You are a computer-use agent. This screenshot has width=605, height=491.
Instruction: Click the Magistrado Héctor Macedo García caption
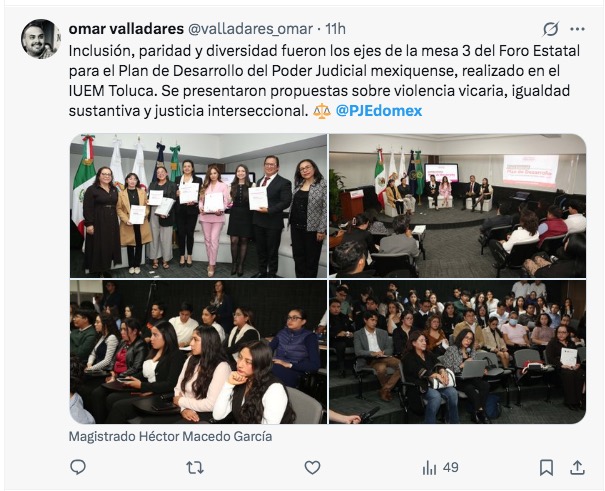170,436
